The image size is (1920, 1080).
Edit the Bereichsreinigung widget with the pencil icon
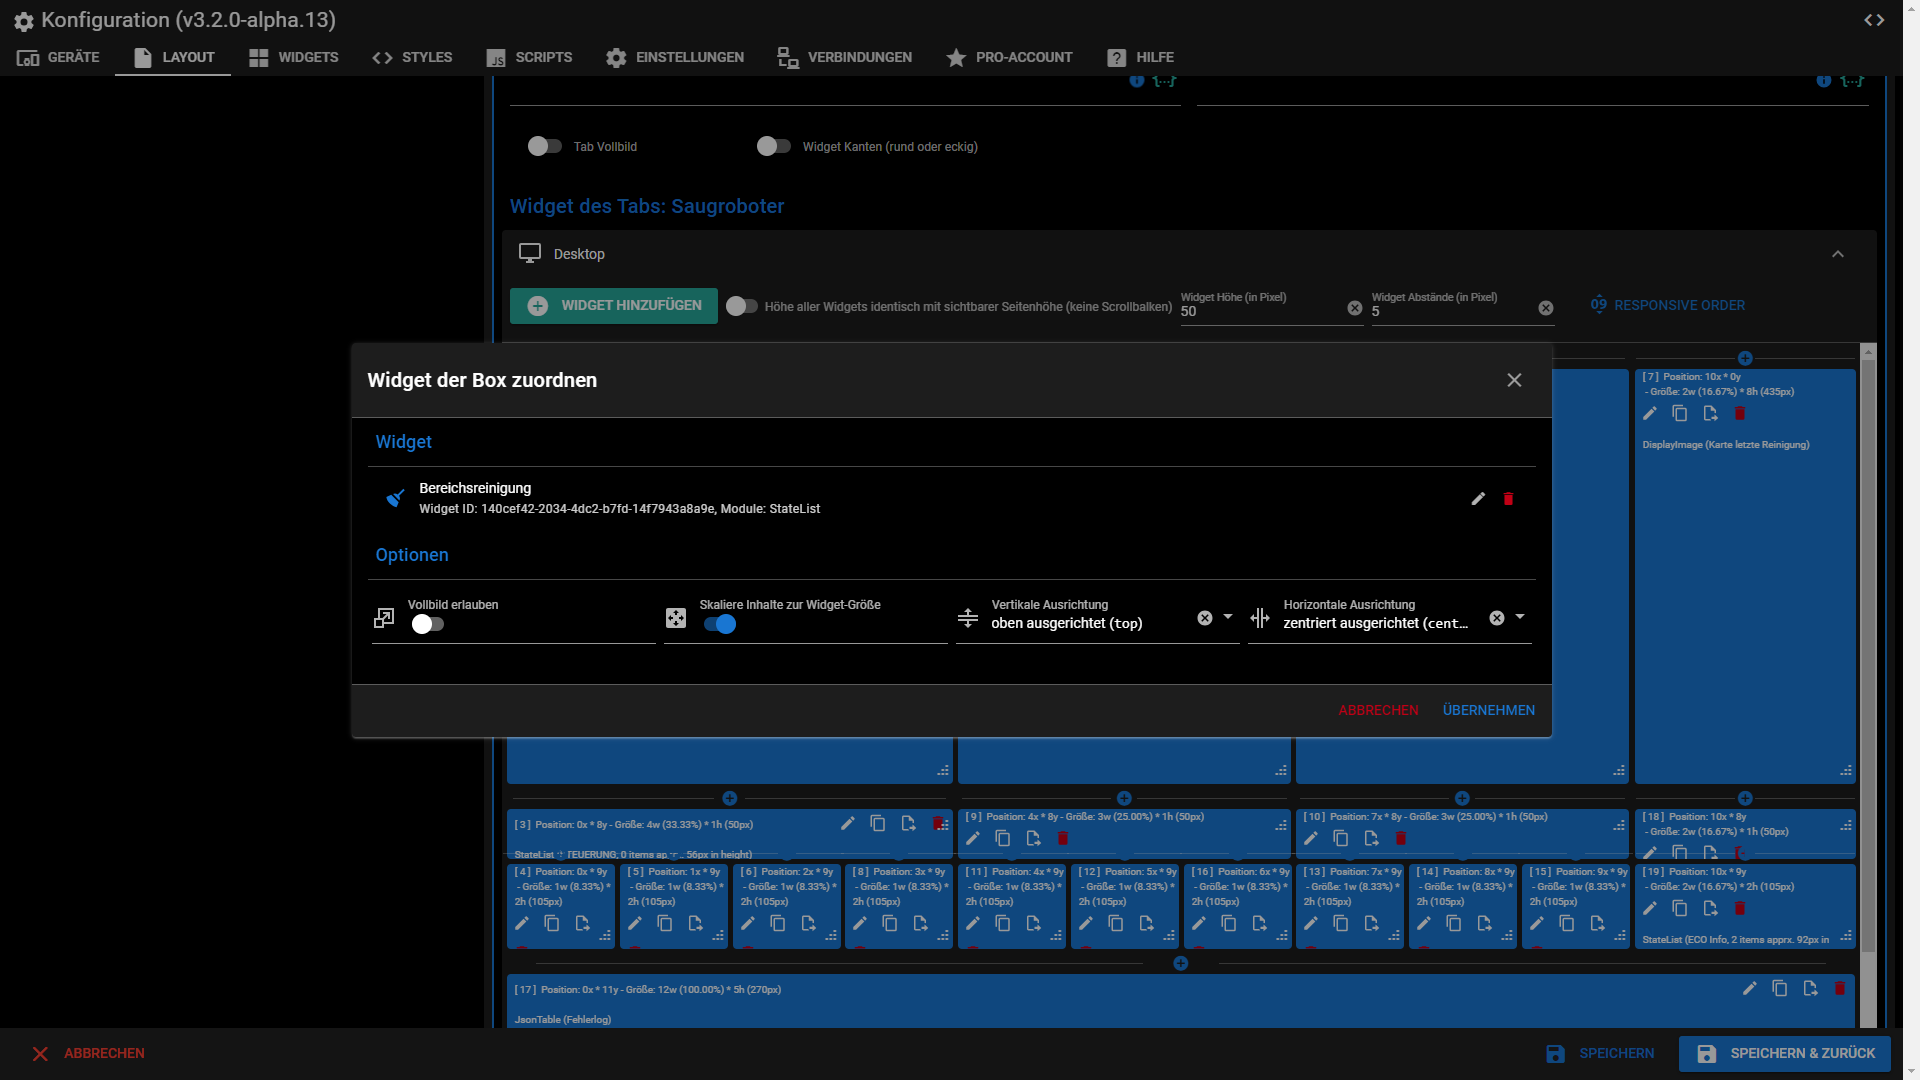click(x=1478, y=499)
